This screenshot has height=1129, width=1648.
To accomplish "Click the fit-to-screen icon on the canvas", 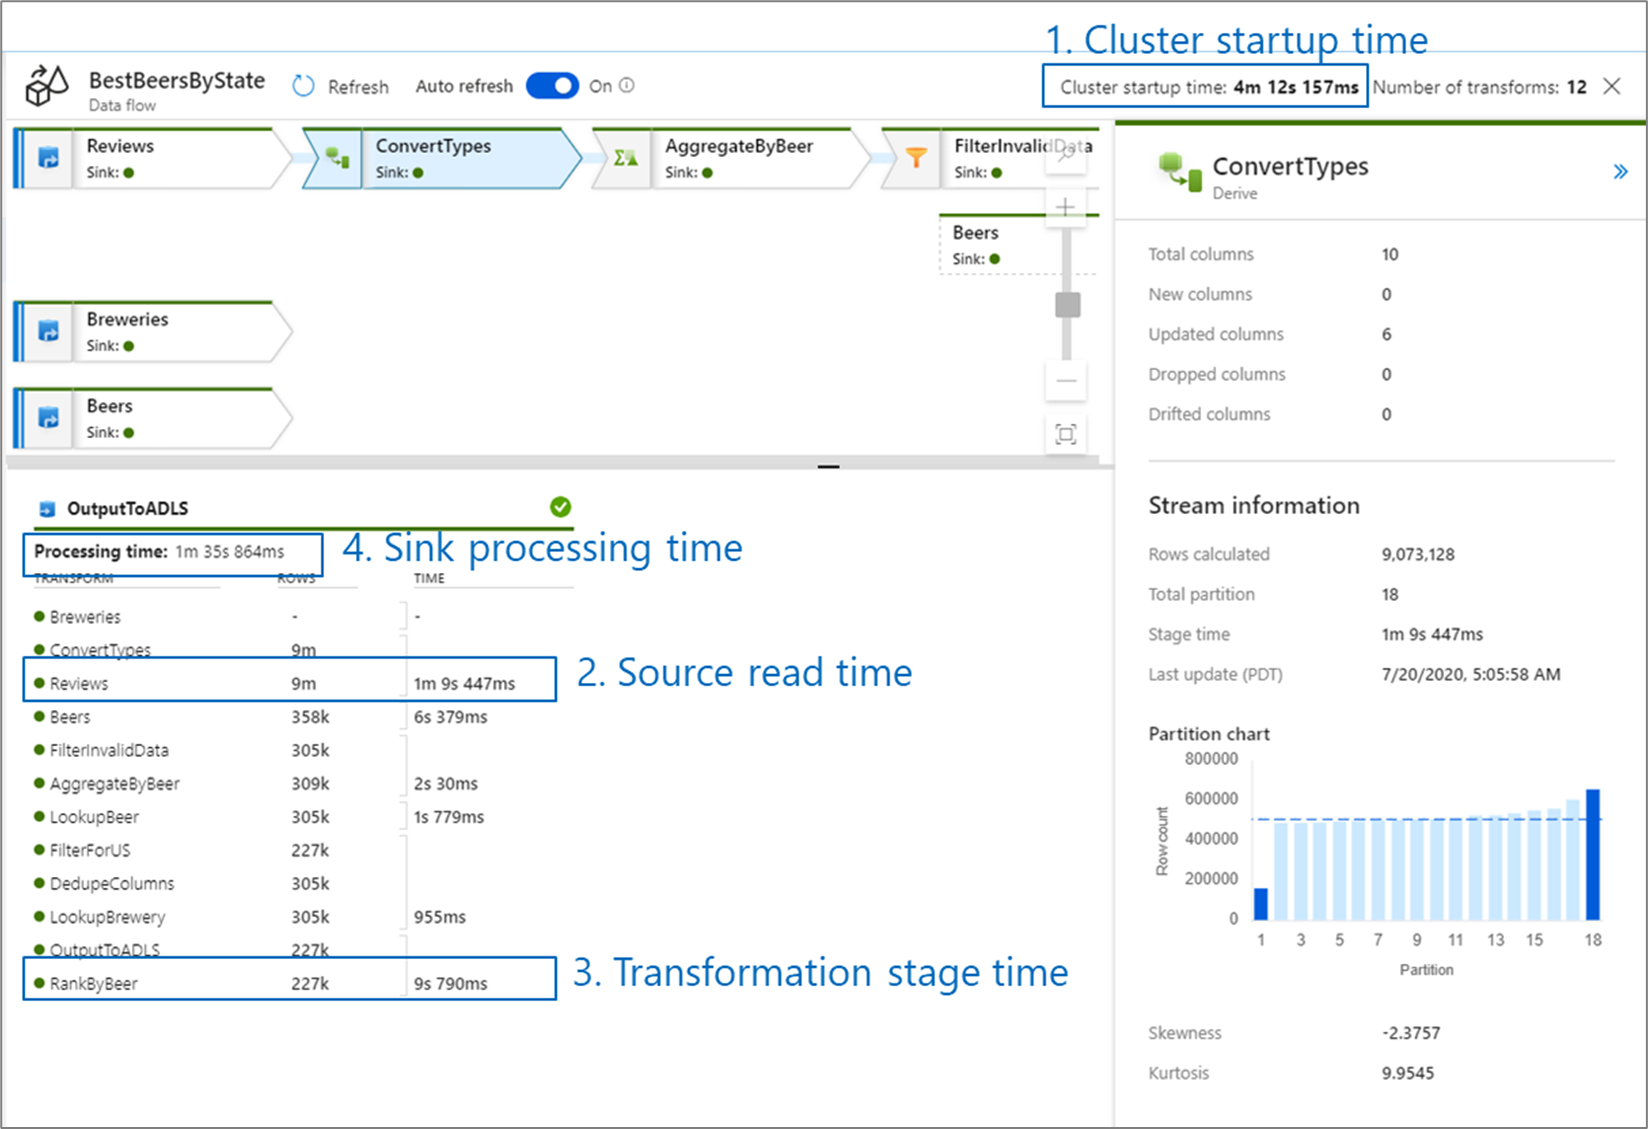I will click(1066, 433).
